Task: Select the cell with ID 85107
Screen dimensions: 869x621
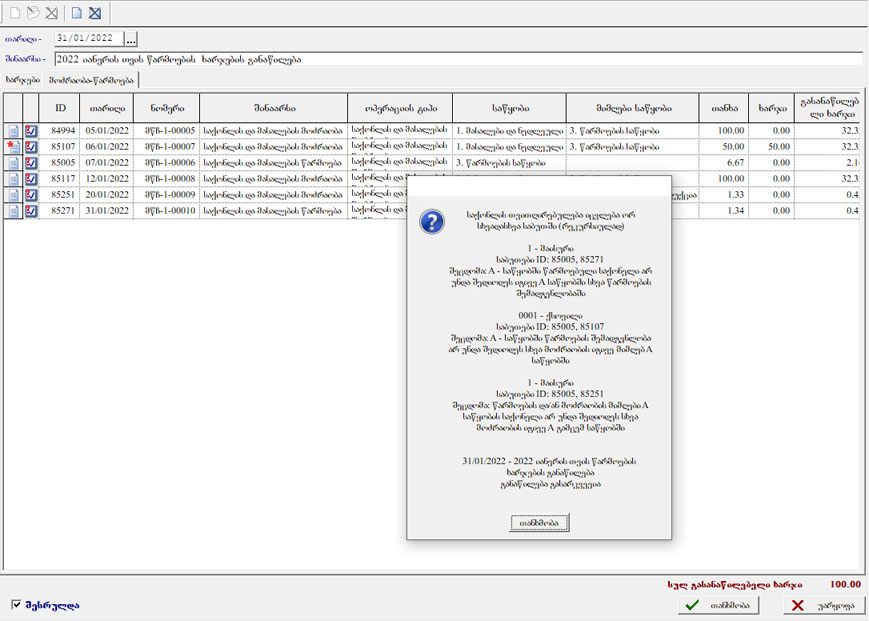Action: click(x=59, y=147)
